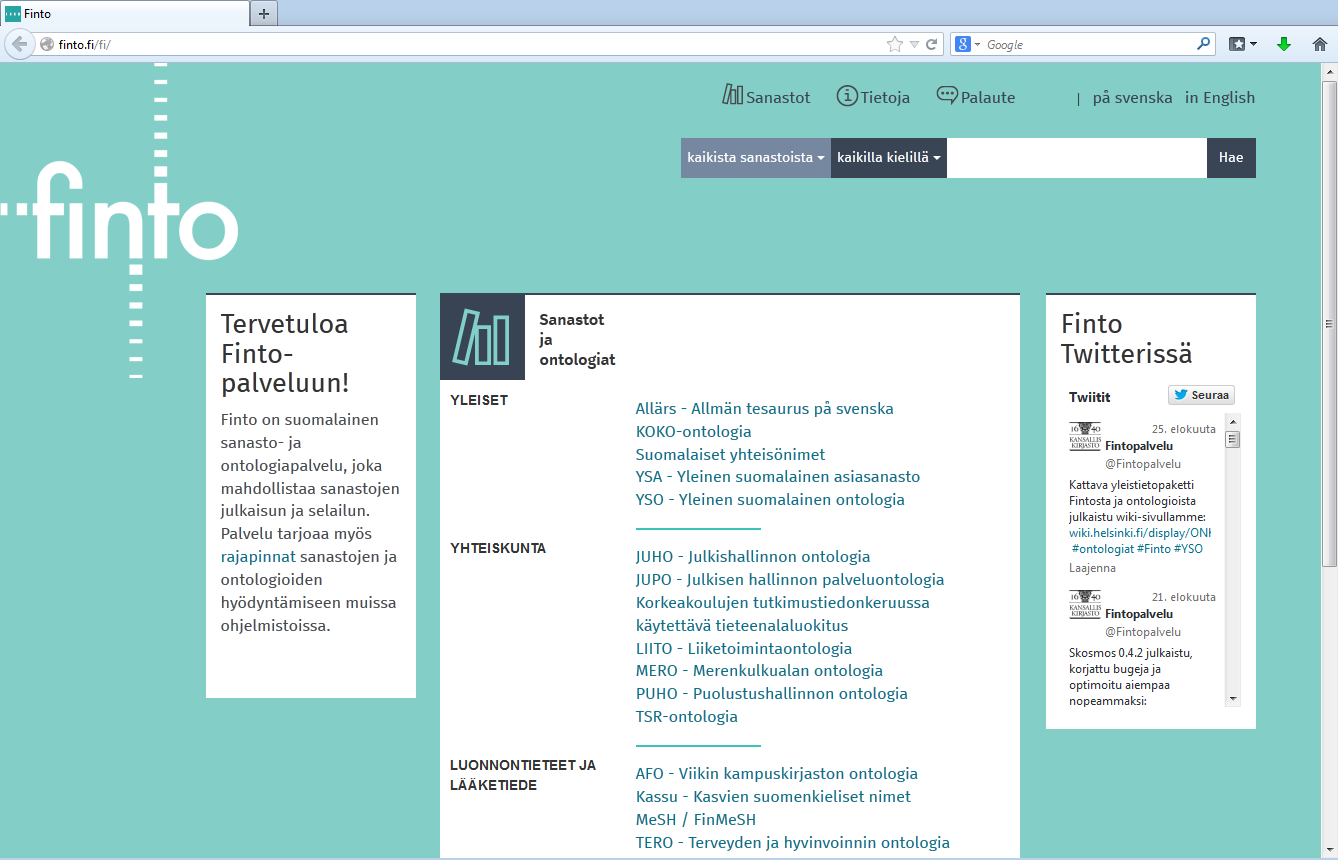
Task: Click Laajenna to expand the tweet
Action: 1092,567
